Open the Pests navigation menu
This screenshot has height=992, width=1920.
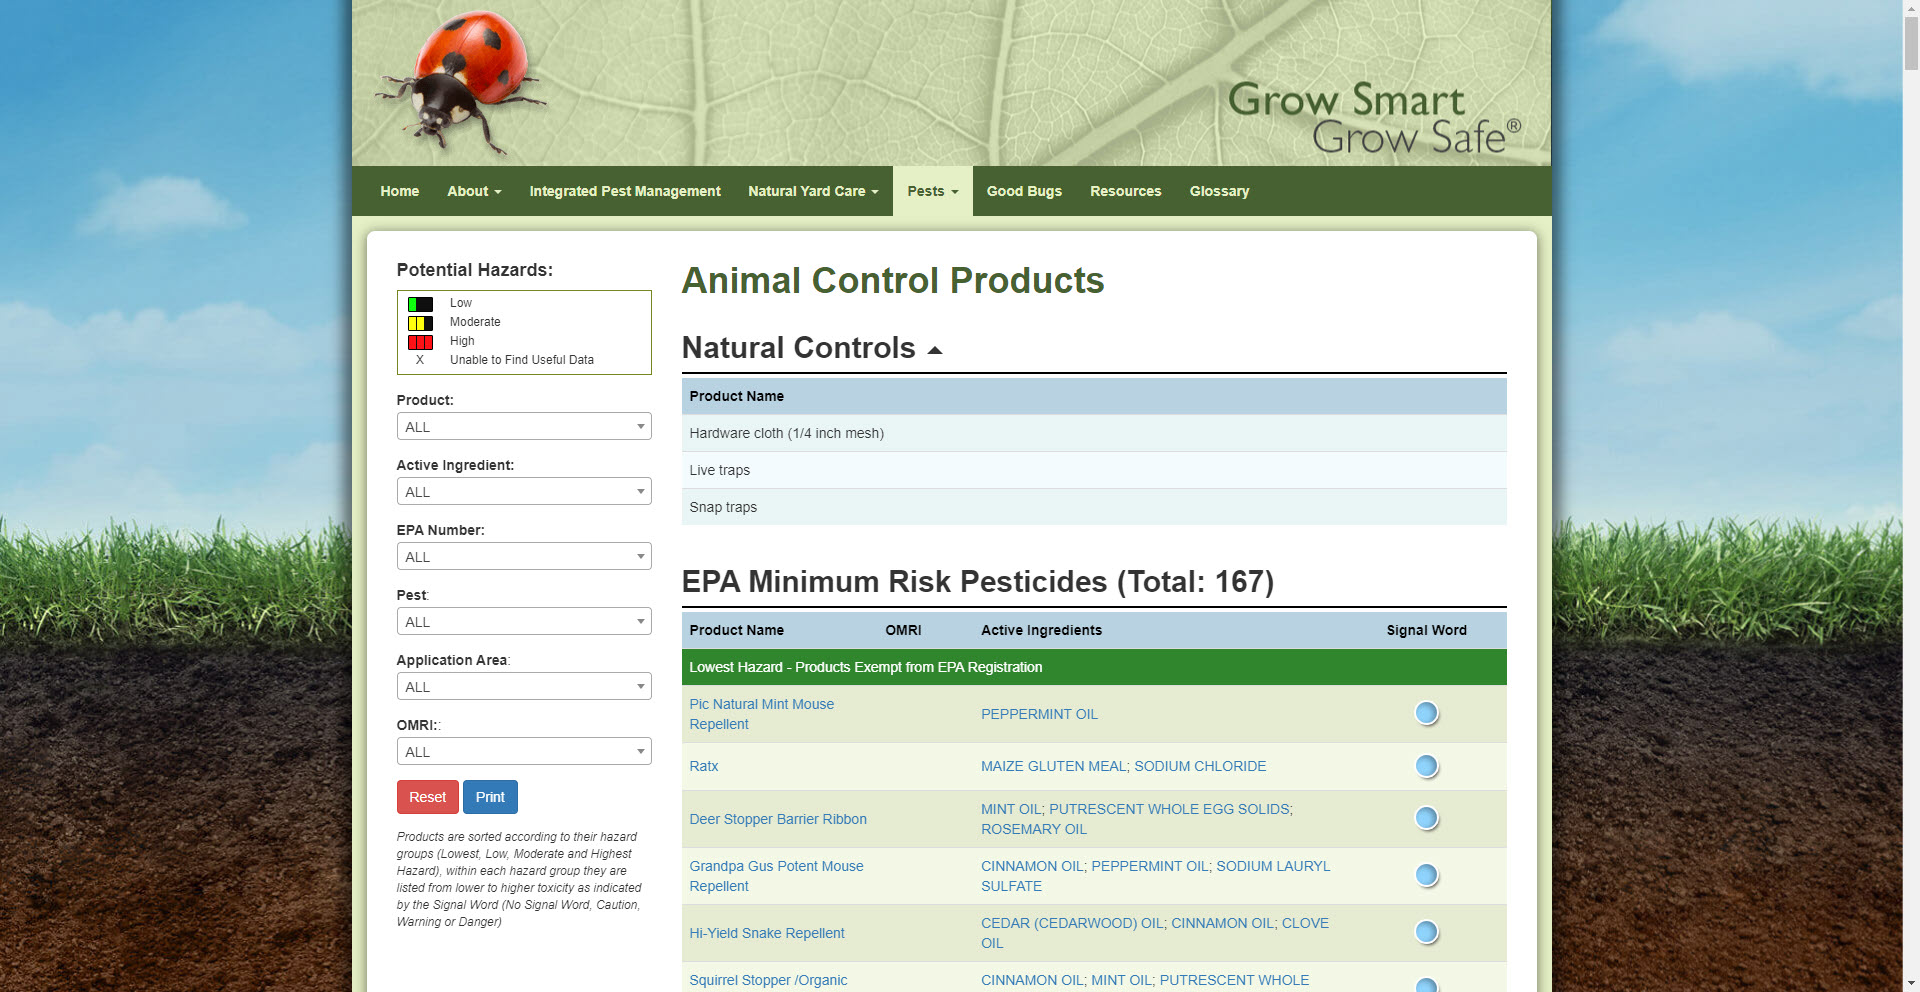tap(932, 191)
